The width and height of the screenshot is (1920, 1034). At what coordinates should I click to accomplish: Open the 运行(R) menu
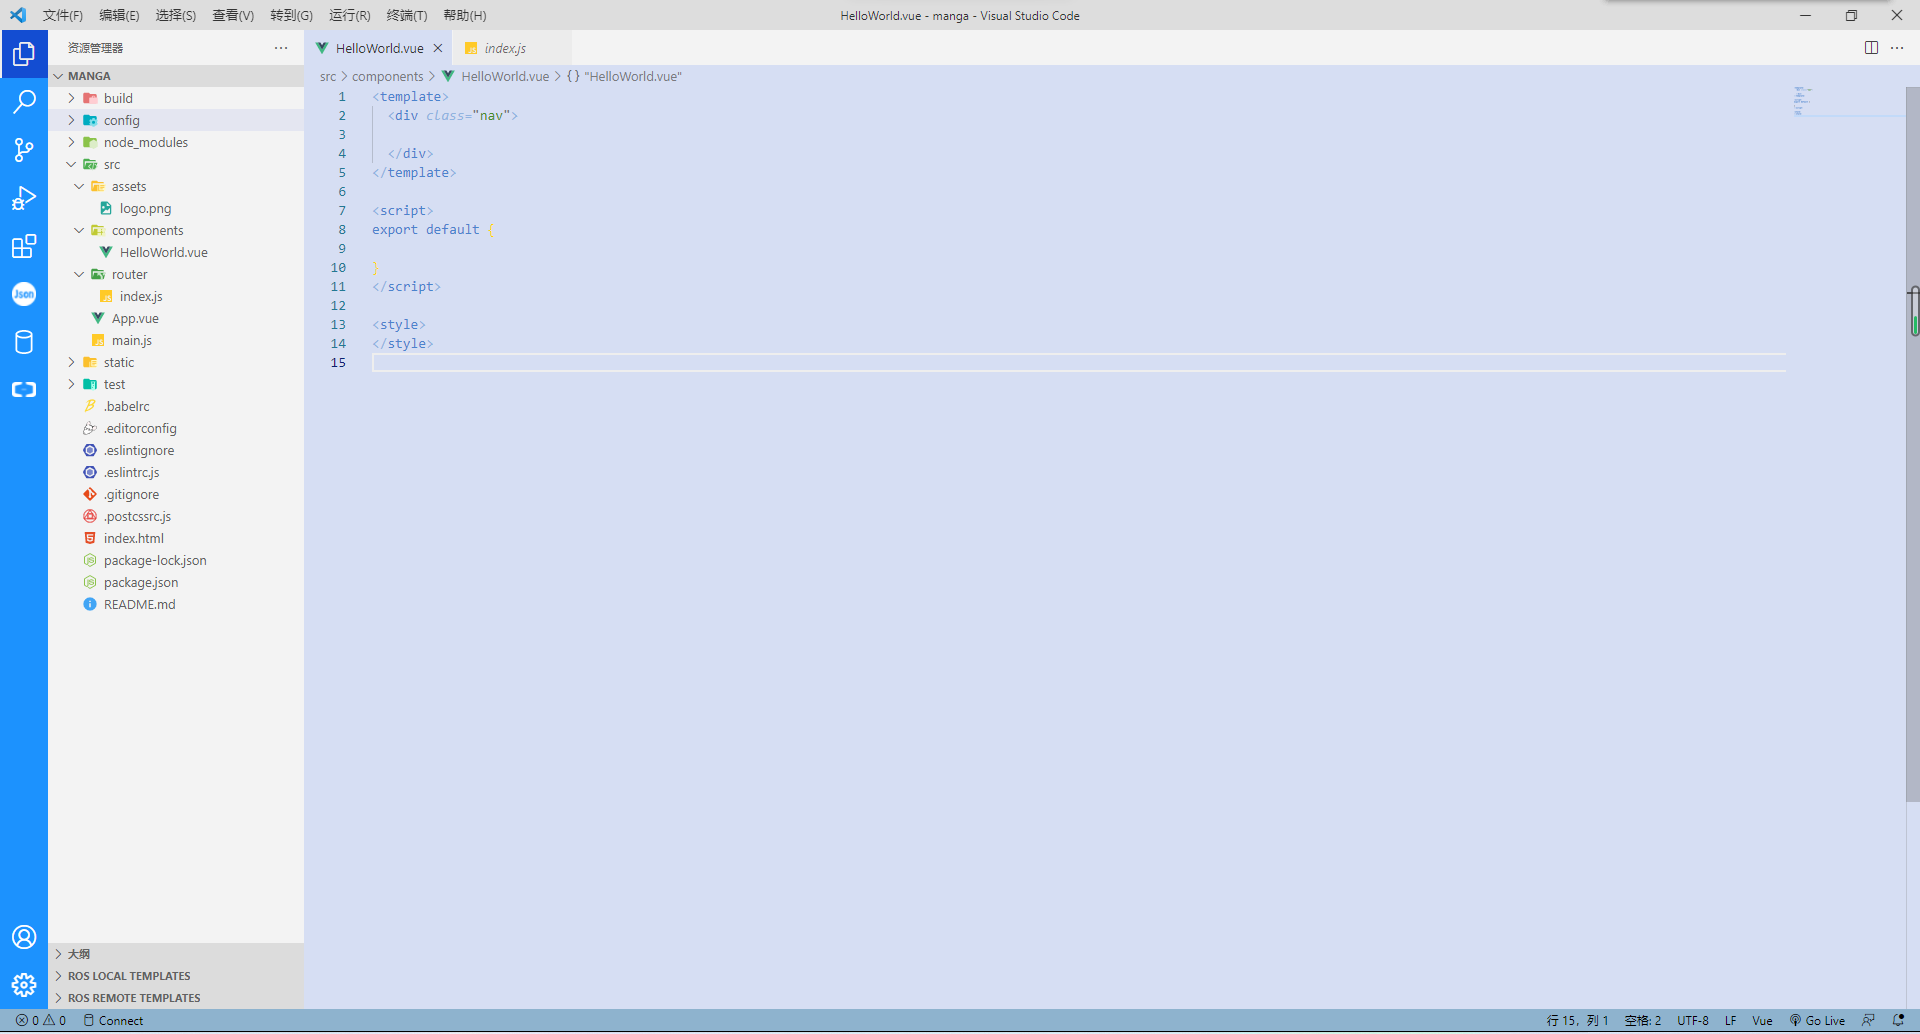click(x=349, y=15)
